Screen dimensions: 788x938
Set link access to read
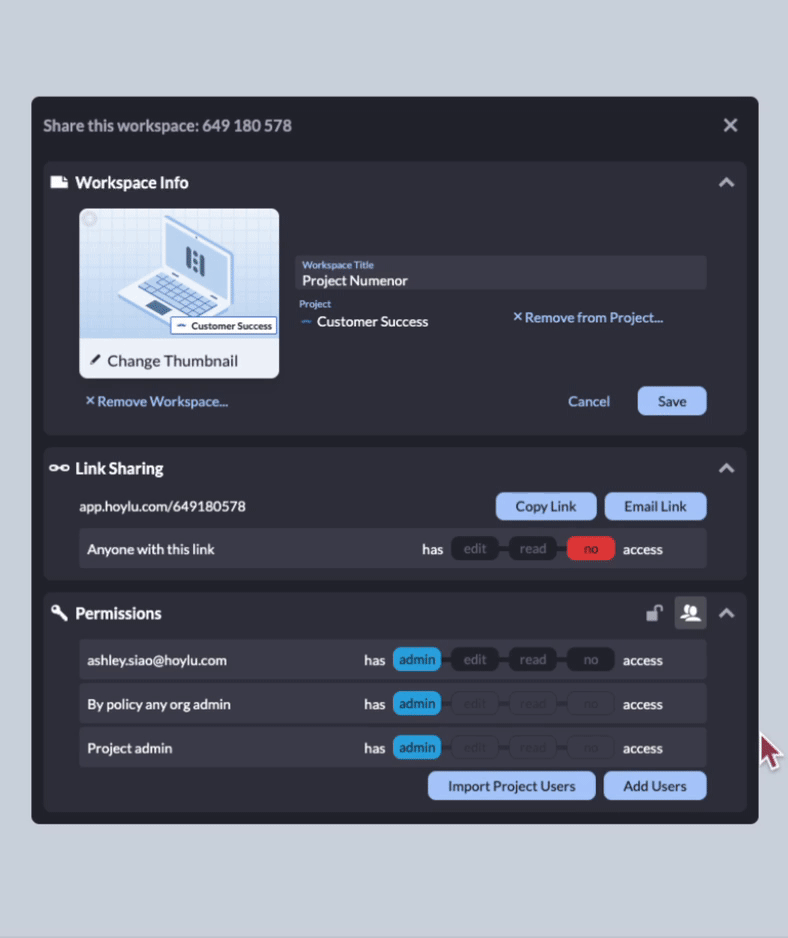pos(533,549)
